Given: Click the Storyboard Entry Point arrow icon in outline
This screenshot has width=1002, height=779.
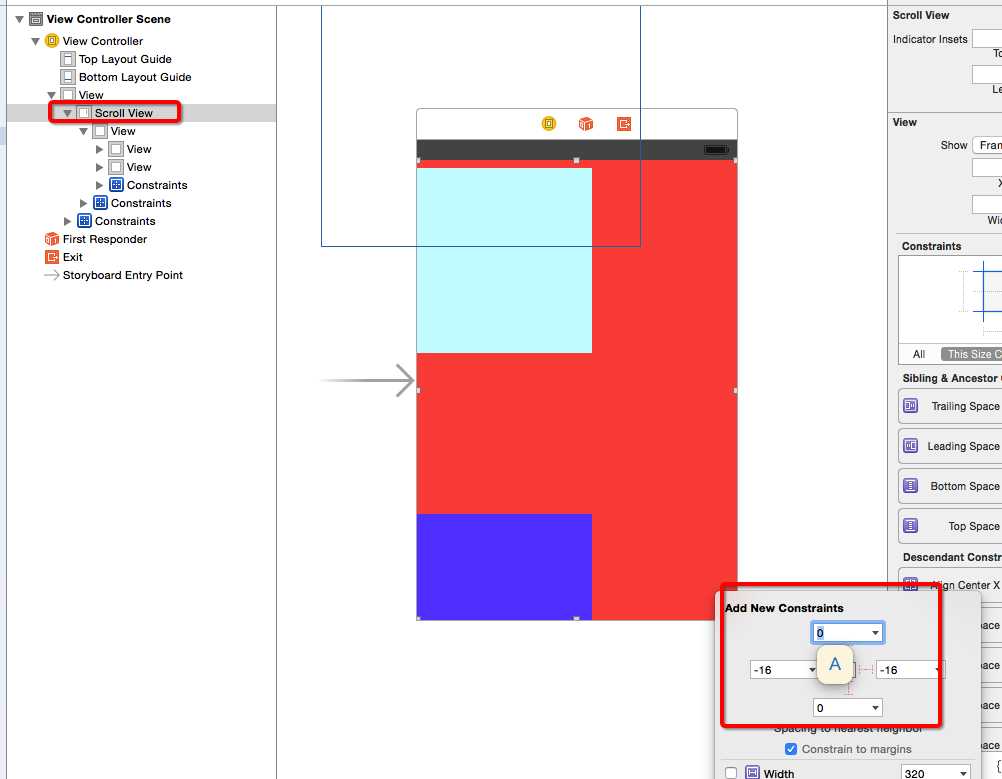Looking at the screenshot, I should point(52,275).
